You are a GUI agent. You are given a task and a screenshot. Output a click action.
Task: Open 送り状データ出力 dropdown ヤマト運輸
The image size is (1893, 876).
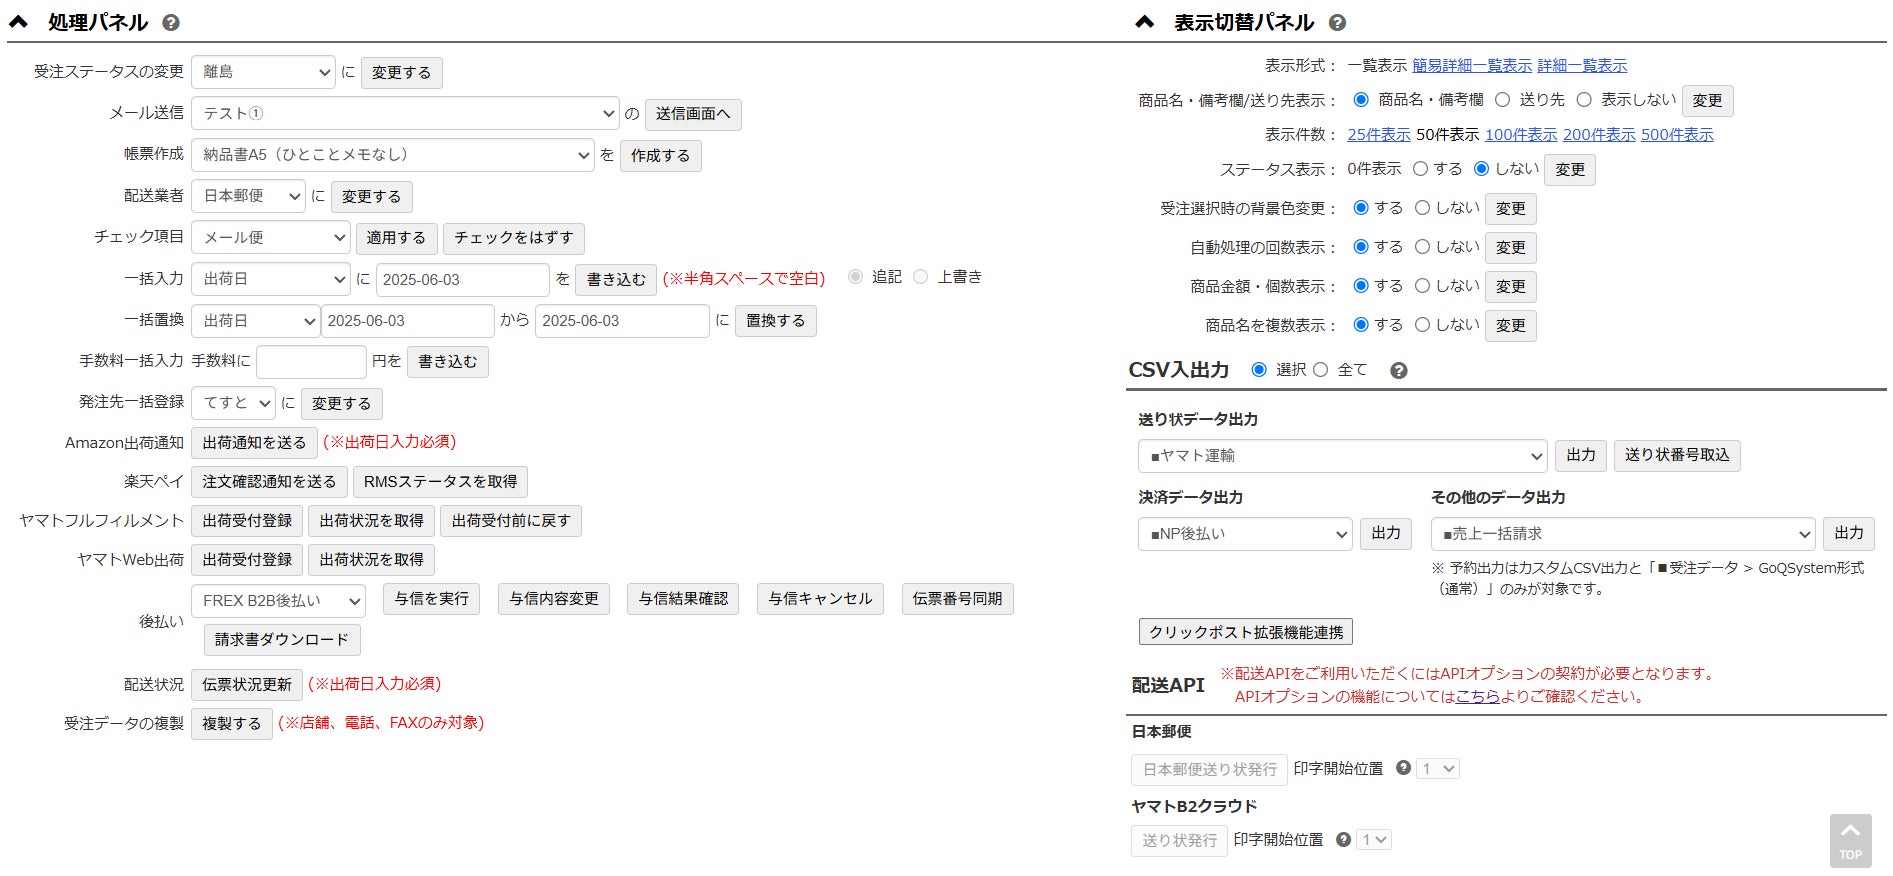pos(1342,456)
